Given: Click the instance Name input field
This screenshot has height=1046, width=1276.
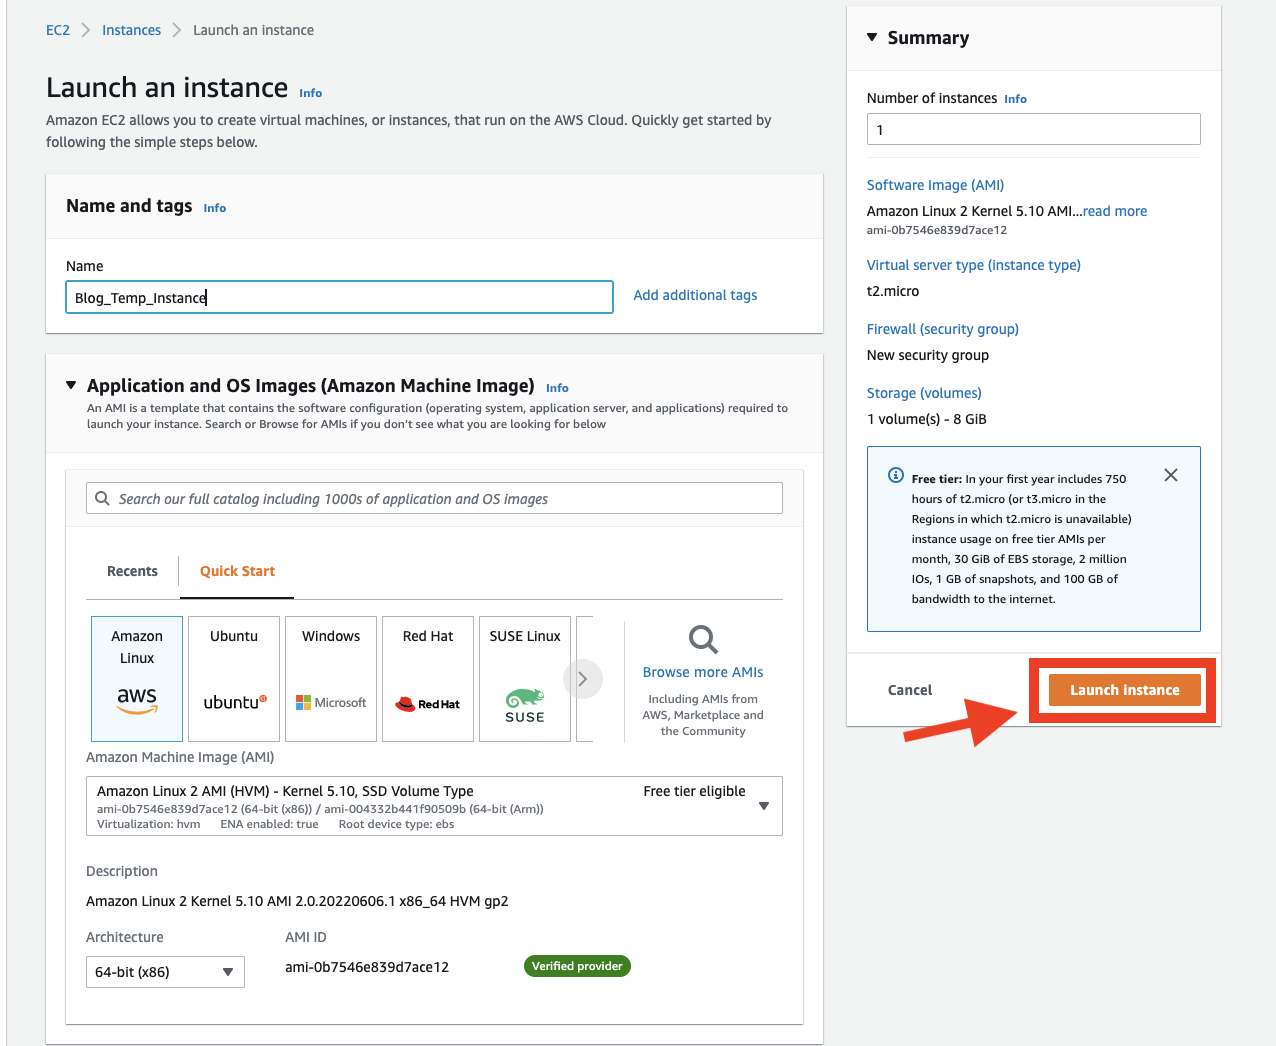Looking at the screenshot, I should [339, 297].
